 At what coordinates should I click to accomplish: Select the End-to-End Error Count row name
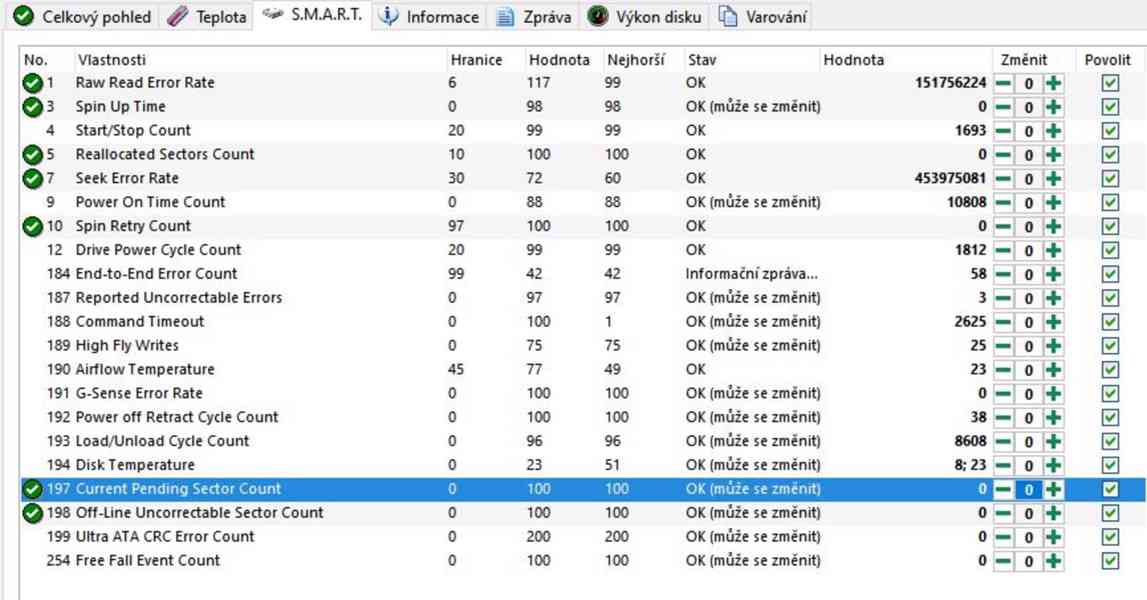tap(157, 274)
